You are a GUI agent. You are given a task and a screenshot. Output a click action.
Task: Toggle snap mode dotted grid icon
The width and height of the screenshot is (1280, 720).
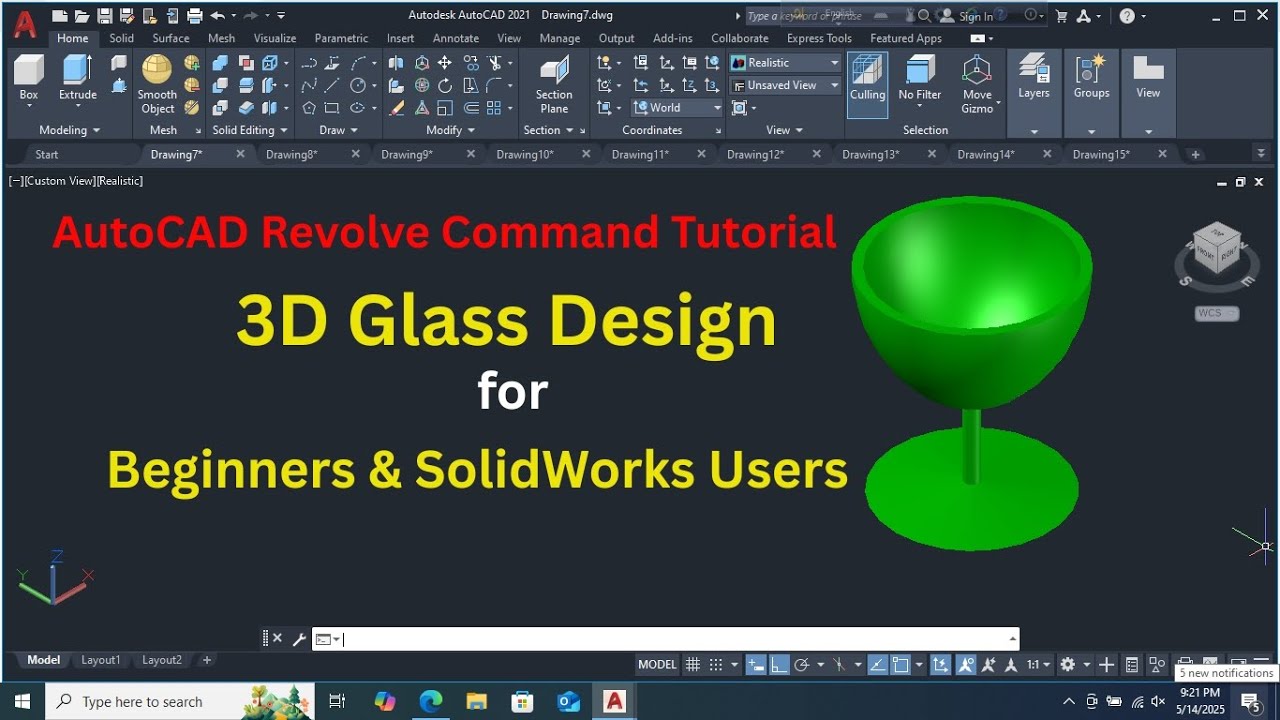click(x=715, y=664)
